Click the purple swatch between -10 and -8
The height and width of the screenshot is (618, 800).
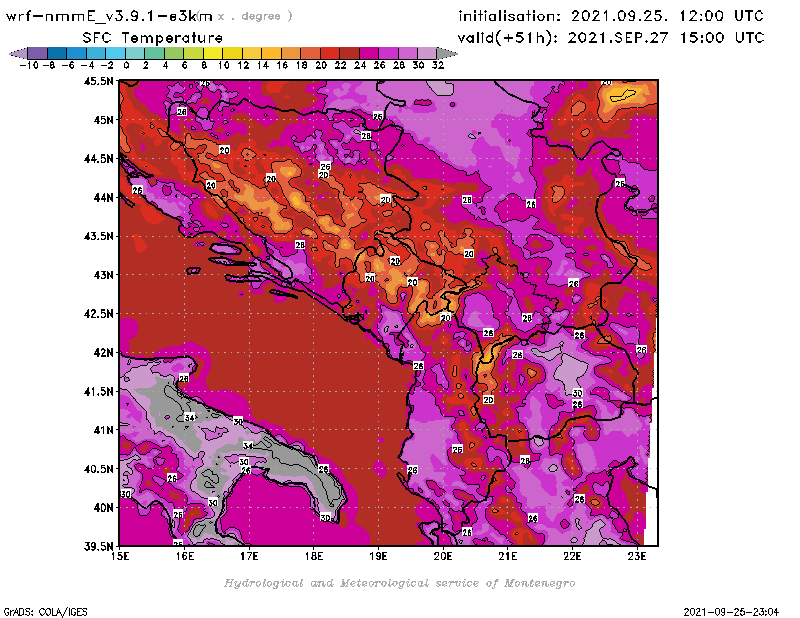click(x=38, y=54)
